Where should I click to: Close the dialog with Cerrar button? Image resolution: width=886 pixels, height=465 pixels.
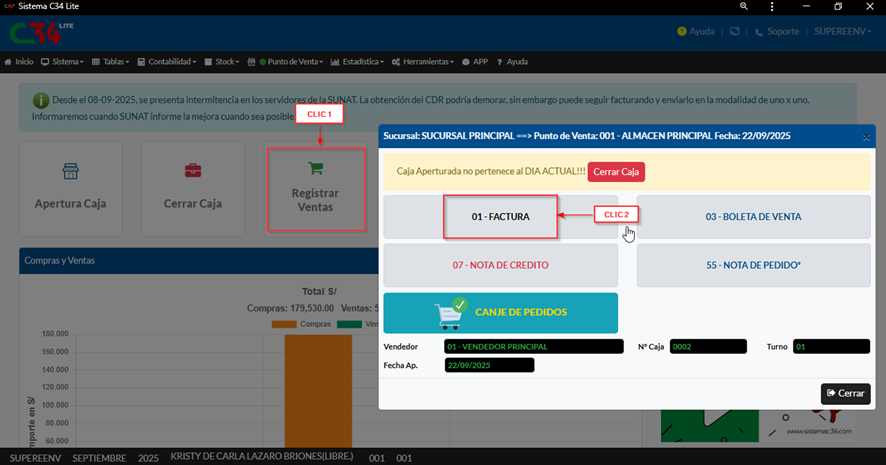click(845, 393)
